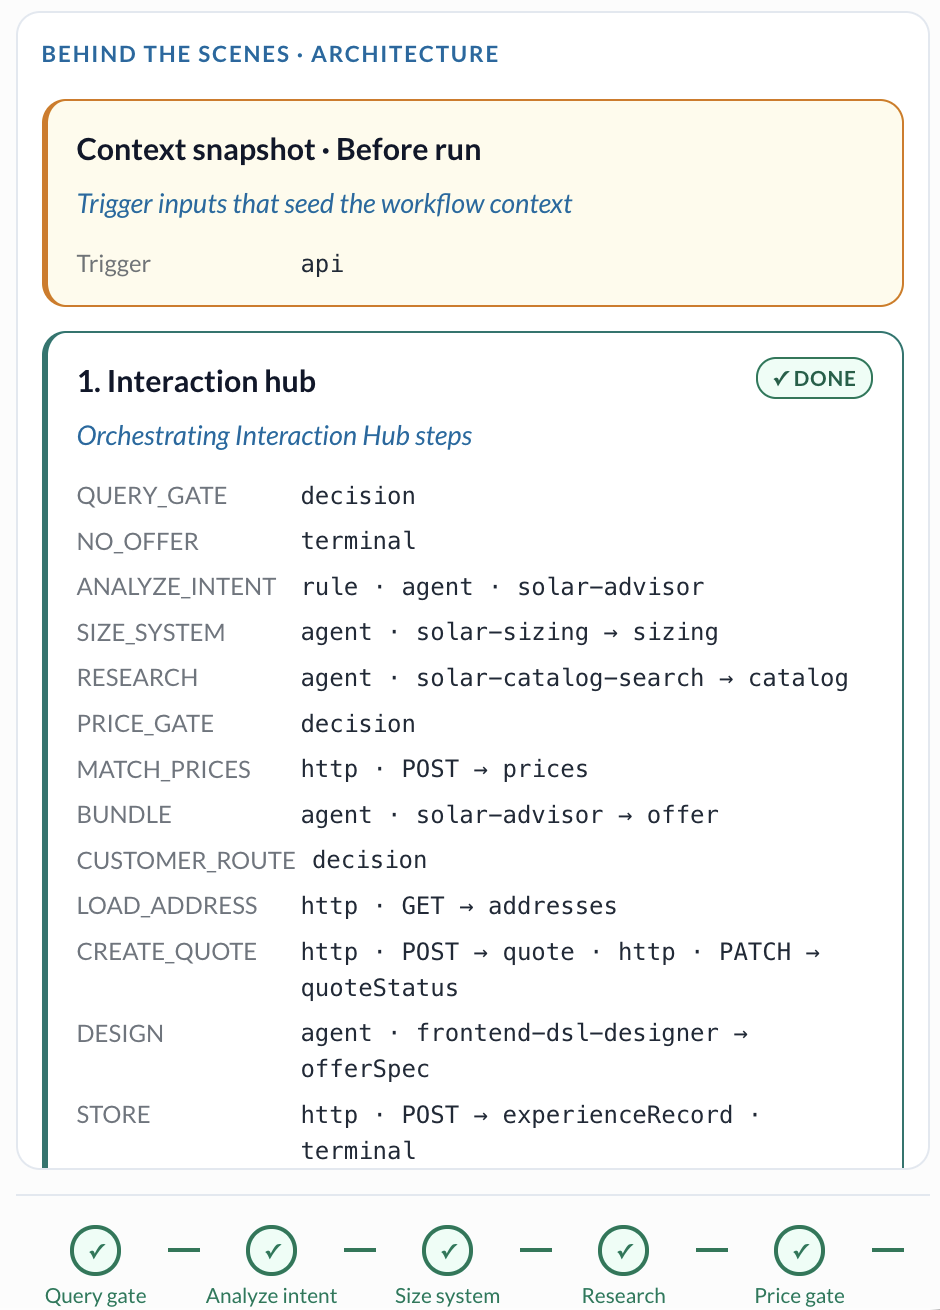Click the Trigger value api

pyautogui.click(x=323, y=265)
